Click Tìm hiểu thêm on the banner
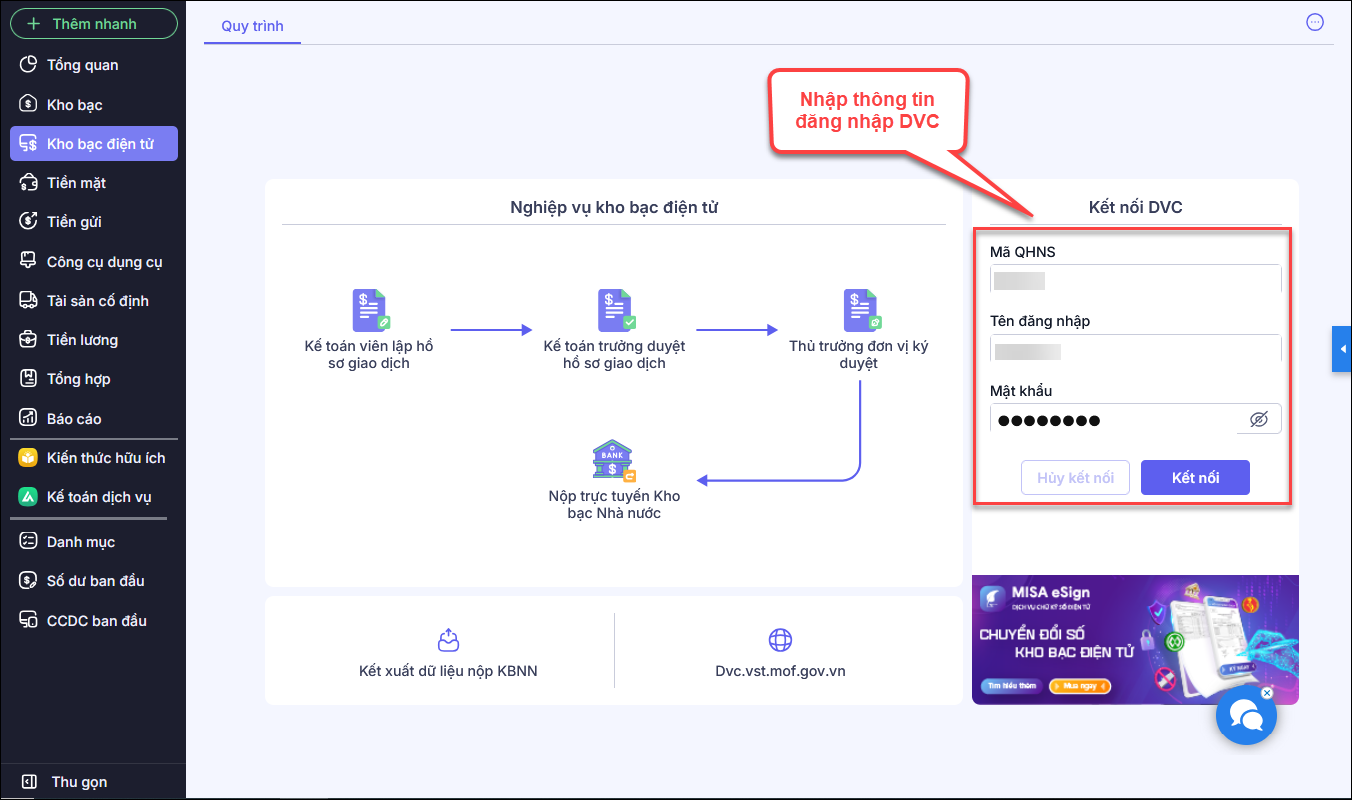Viewport: 1352px width, 800px height. (x=1011, y=686)
